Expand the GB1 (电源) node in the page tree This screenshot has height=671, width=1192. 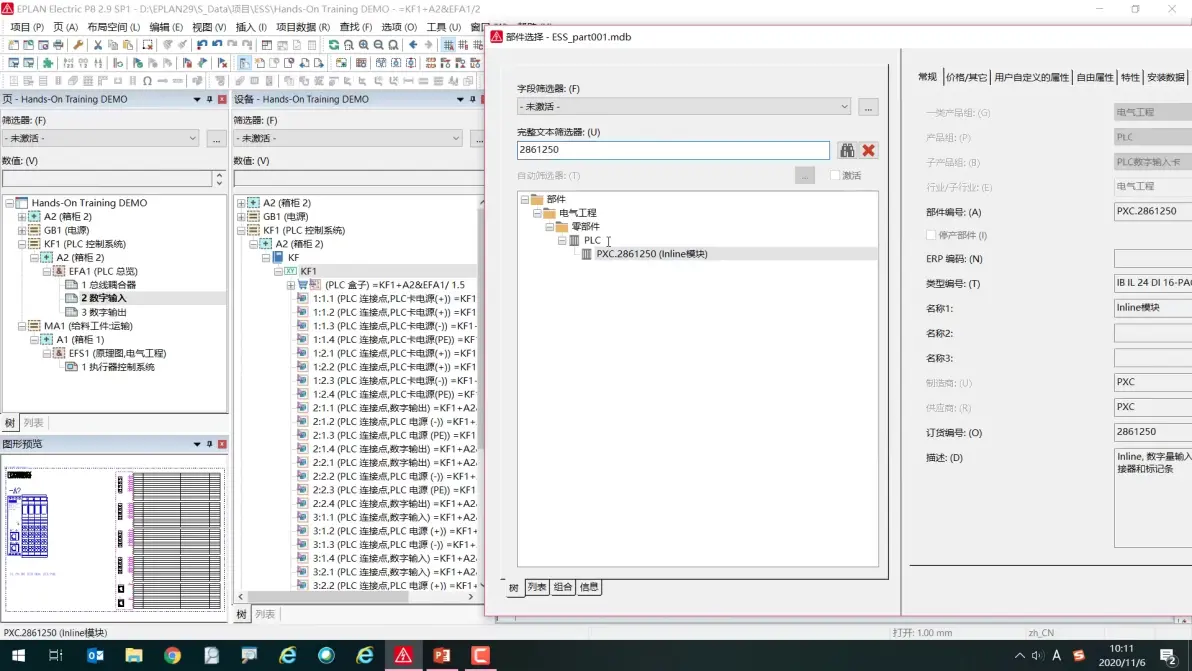(x=22, y=230)
